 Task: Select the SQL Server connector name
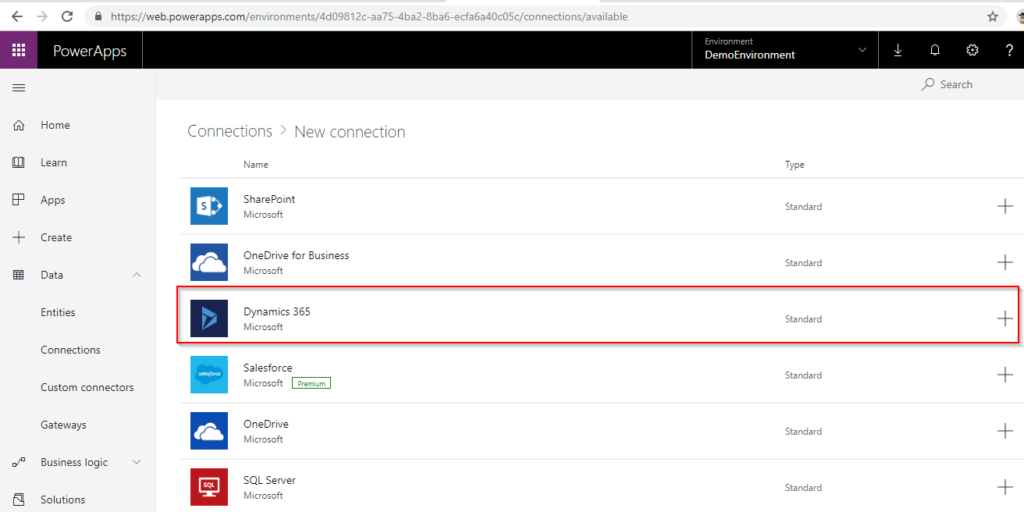click(x=270, y=481)
